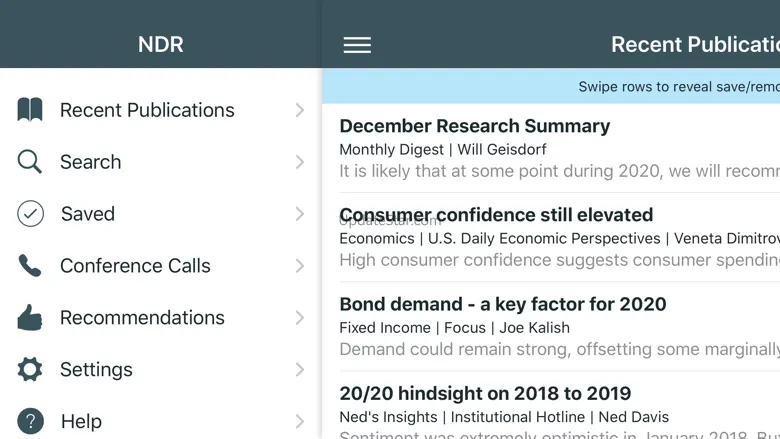Tap the Swipe rows hint banner
This screenshot has height=439, width=780.
pos(551,87)
